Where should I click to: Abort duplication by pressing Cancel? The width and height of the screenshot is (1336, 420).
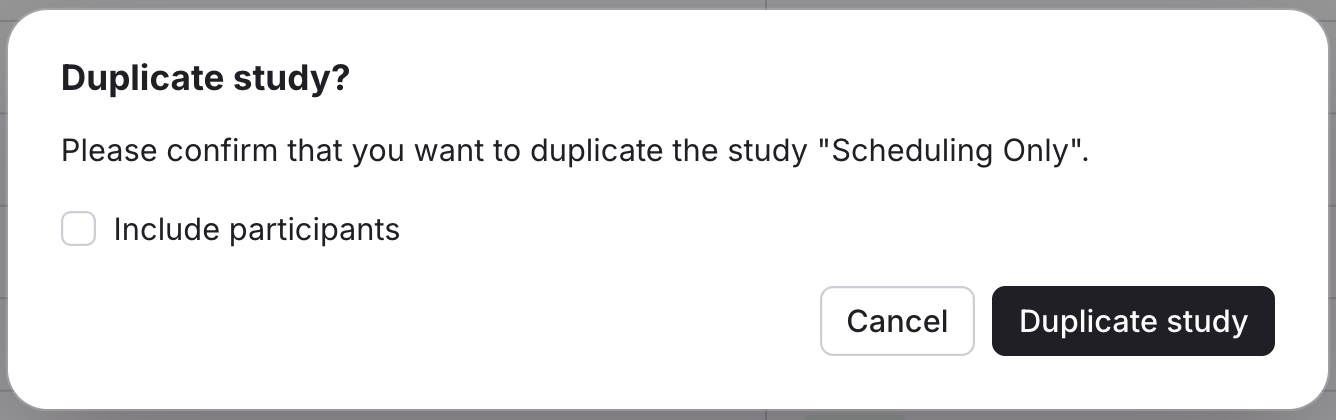(897, 321)
